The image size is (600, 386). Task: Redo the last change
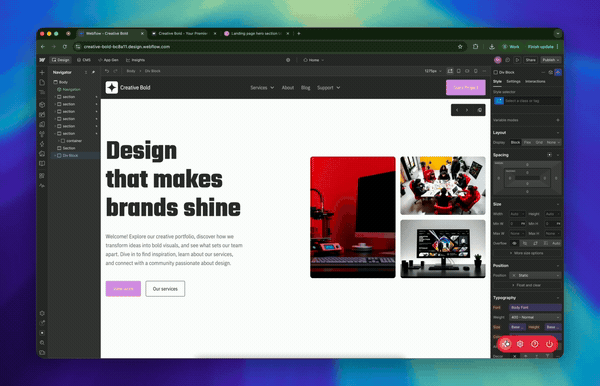pyautogui.click(x=115, y=71)
